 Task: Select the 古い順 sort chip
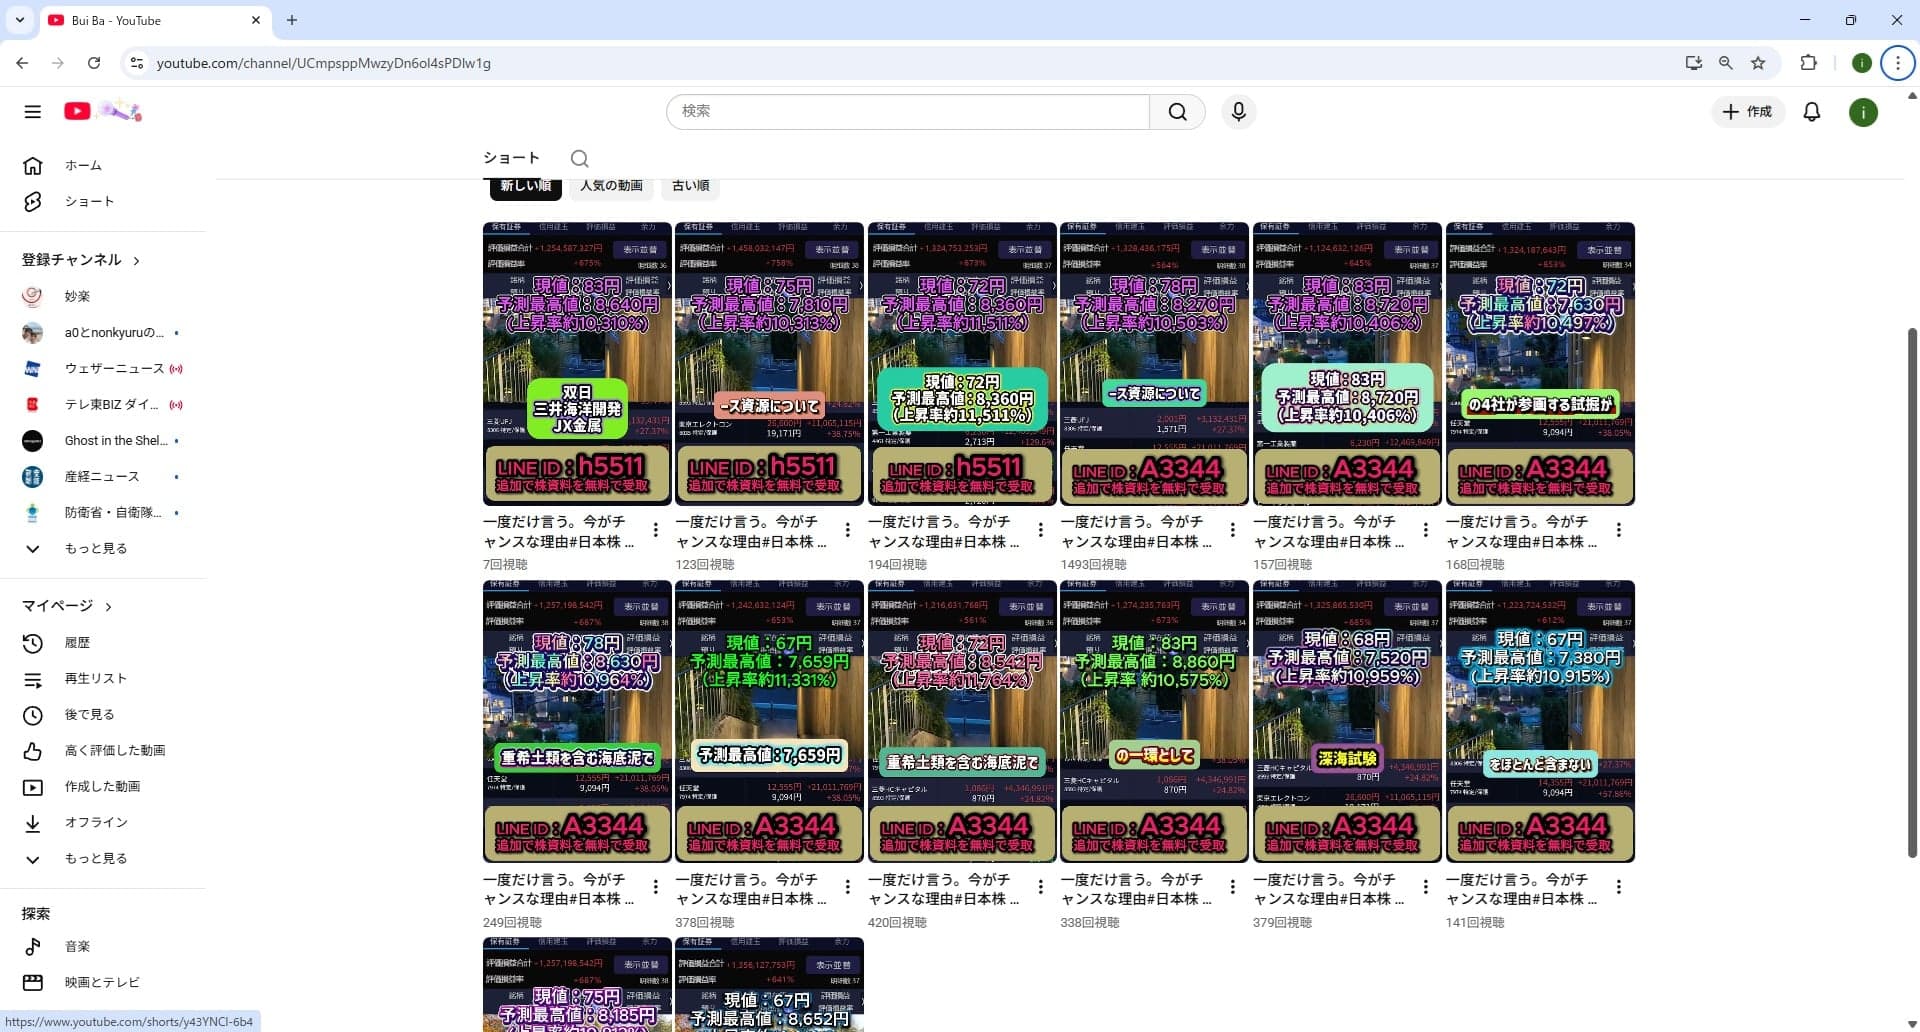pos(691,186)
